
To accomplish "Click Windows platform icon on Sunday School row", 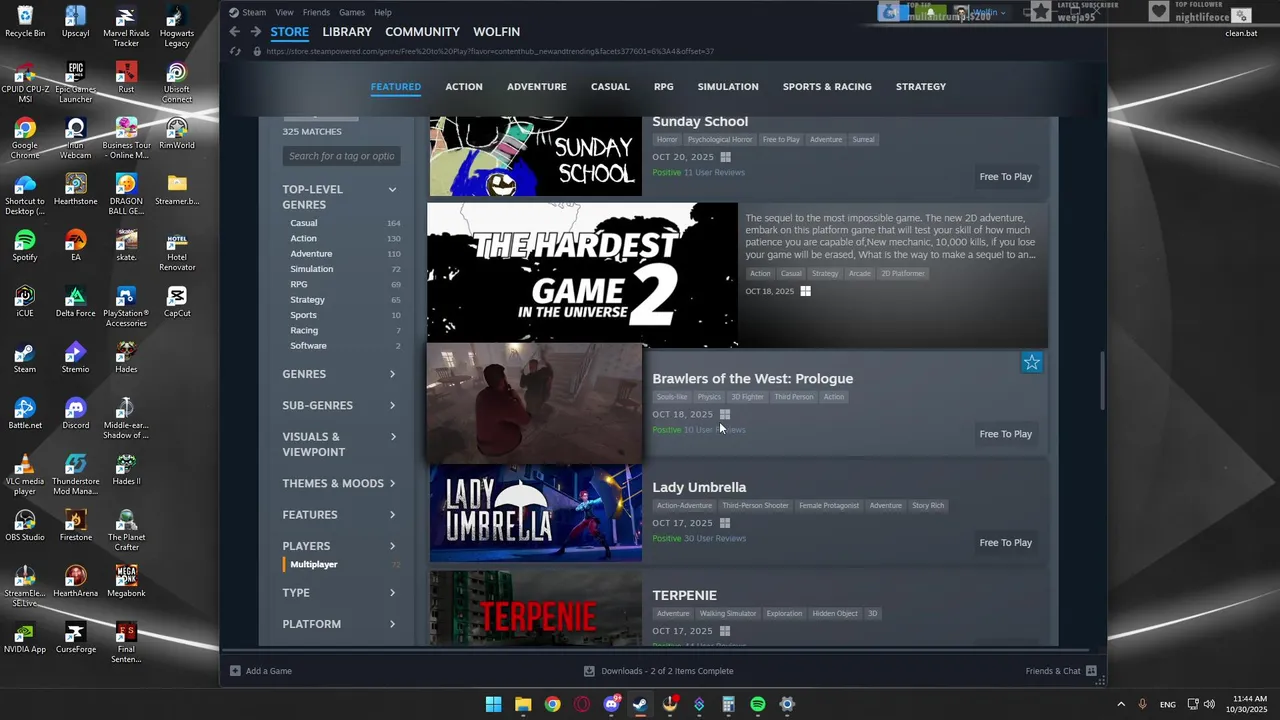I will pyautogui.click(x=726, y=157).
